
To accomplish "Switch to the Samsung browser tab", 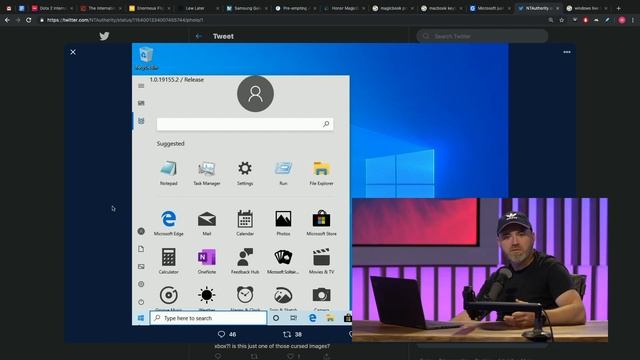I will 247,8.
